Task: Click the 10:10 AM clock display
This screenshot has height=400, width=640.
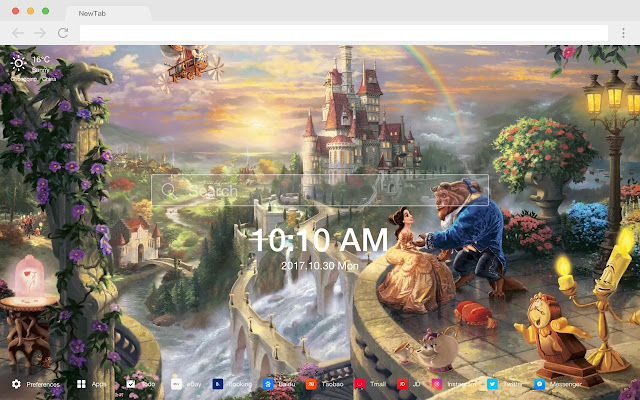Action: pyautogui.click(x=320, y=240)
